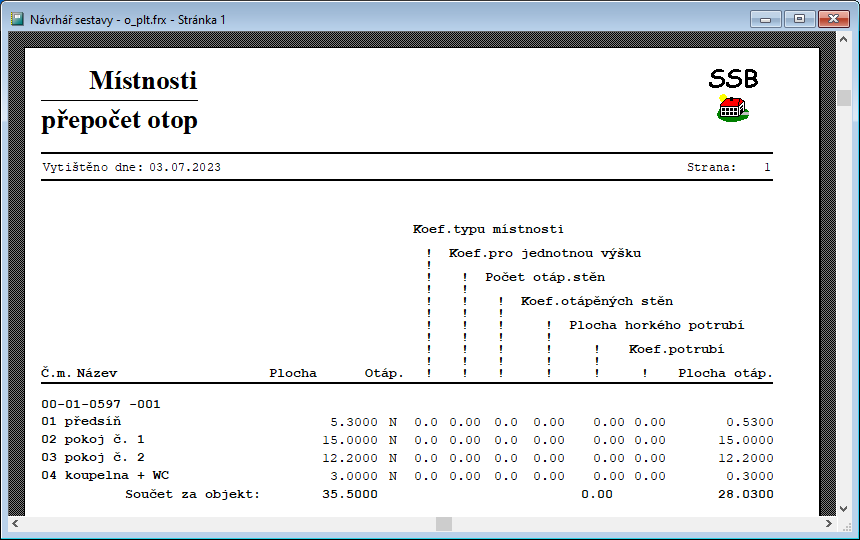Click the Název column header
The width and height of the screenshot is (860, 540).
[97, 373]
